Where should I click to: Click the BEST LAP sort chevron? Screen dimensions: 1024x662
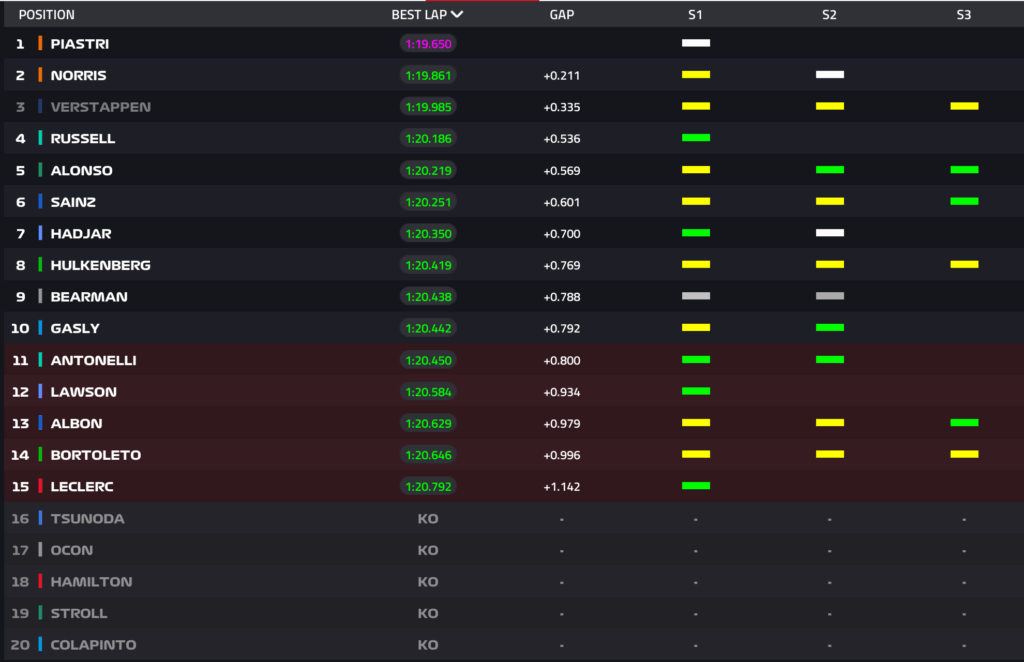coord(457,15)
